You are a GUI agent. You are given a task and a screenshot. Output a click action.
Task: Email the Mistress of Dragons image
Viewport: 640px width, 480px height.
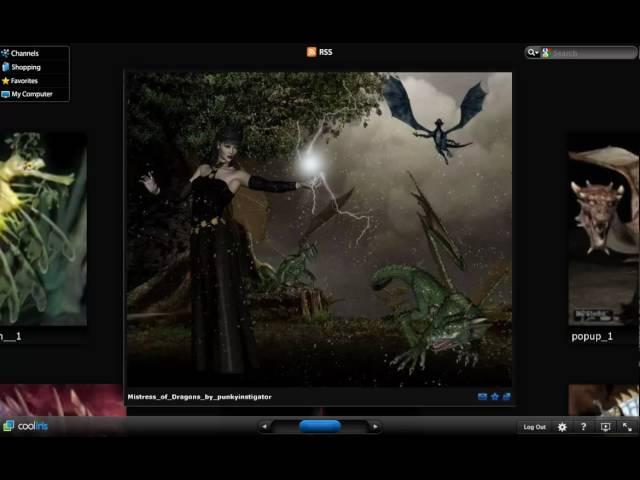(x=482, y=396)
